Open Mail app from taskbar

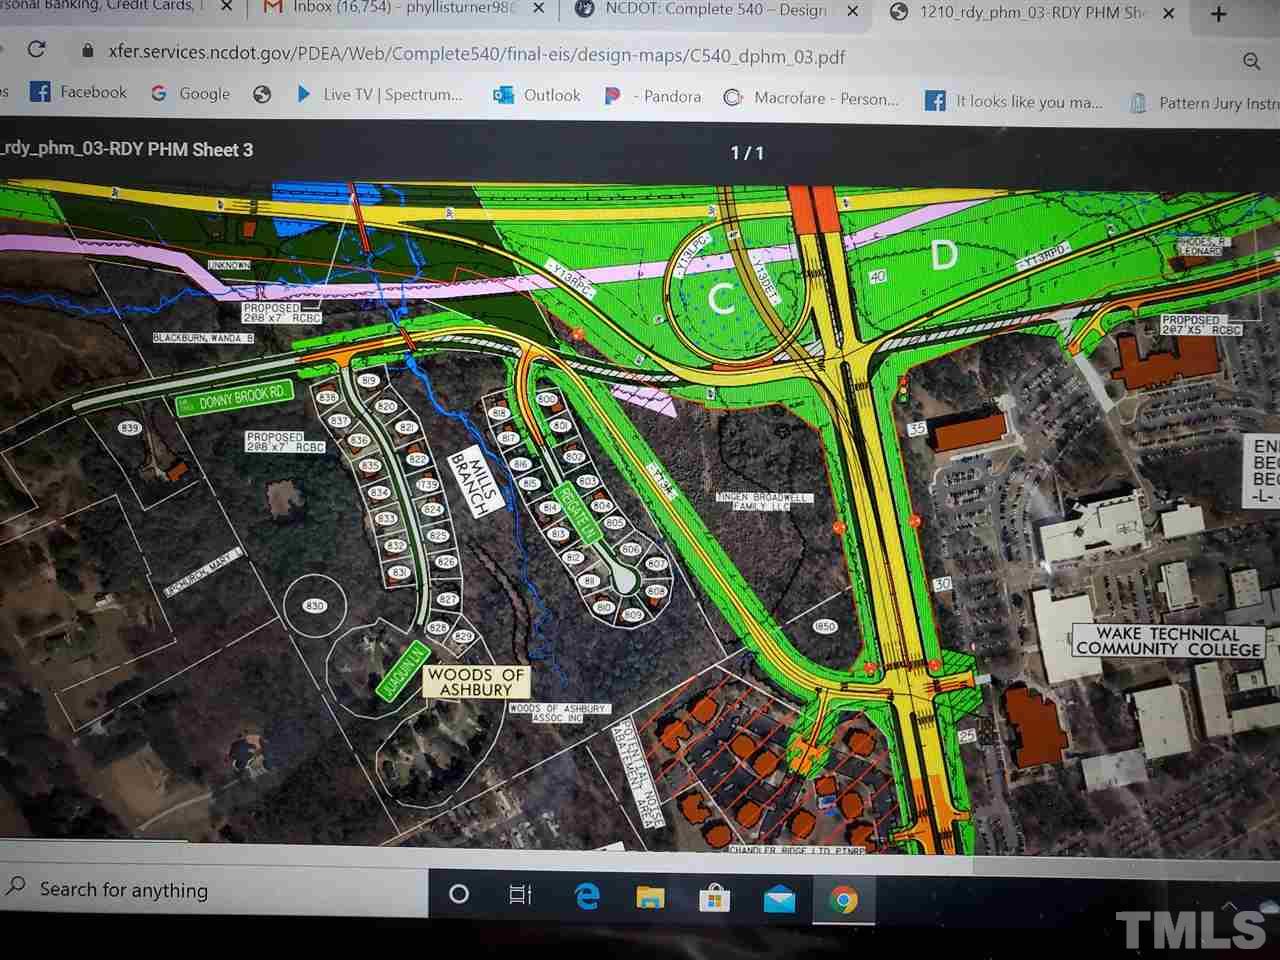(779, 900)
